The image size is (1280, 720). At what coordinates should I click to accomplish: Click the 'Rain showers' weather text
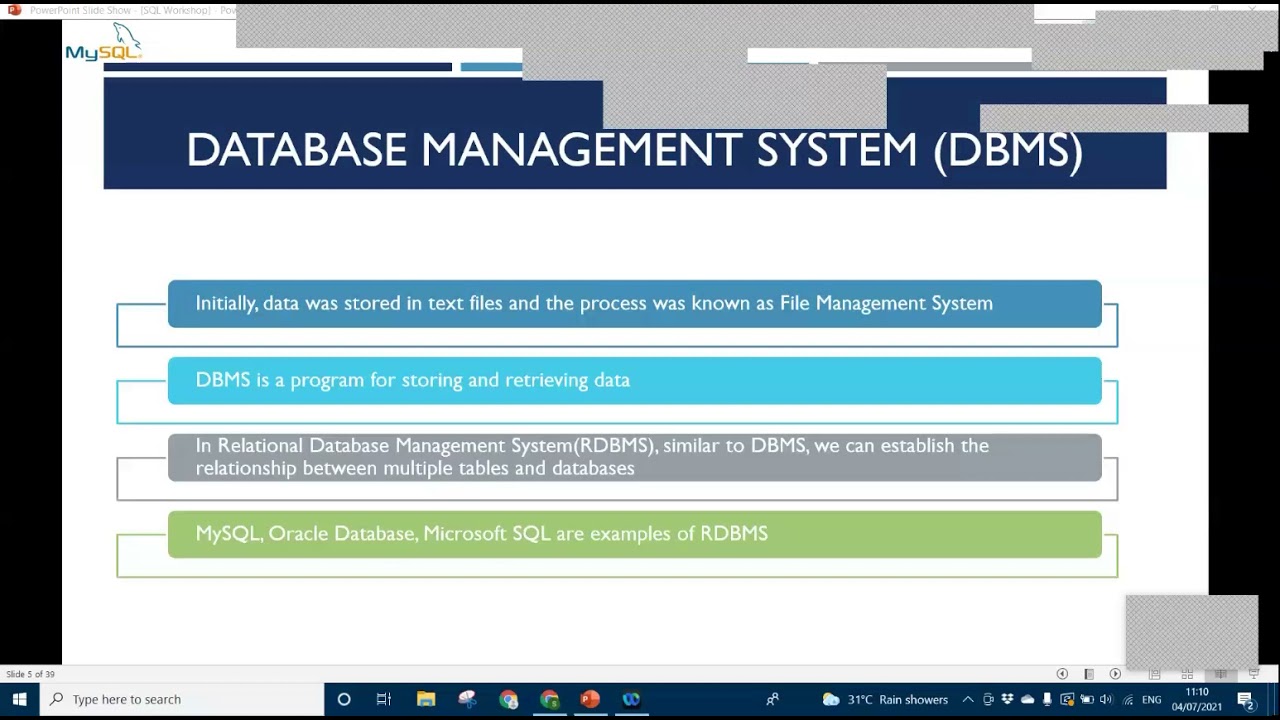pos(913,699)
